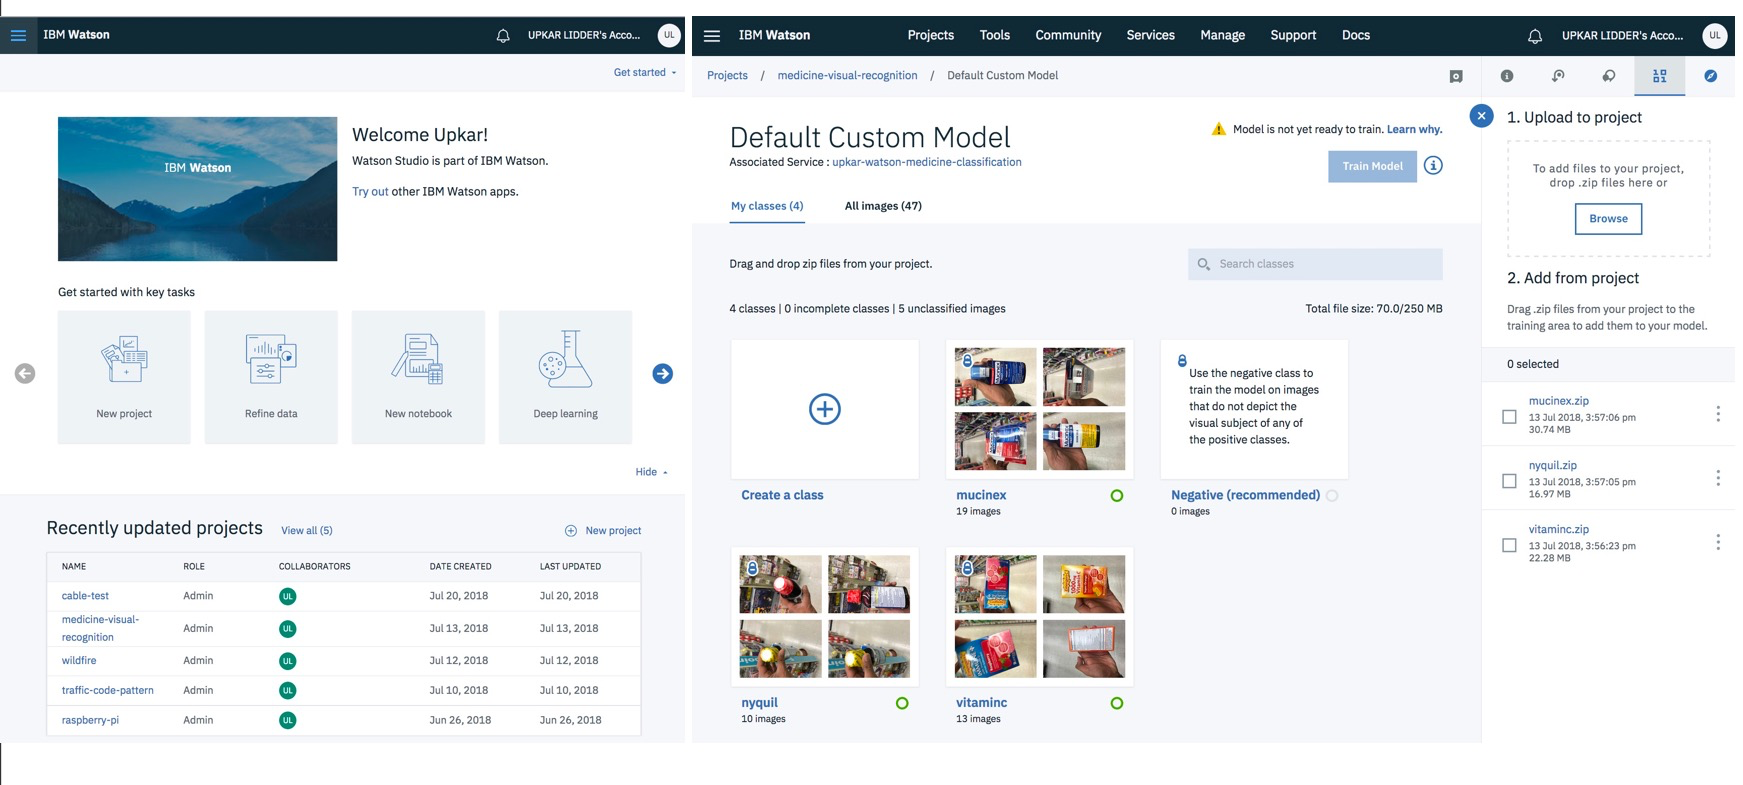Go to previous key tasks with left arrow
Image resolution: width=1743 pixels, height=785 pixels.
coord(25,373)
